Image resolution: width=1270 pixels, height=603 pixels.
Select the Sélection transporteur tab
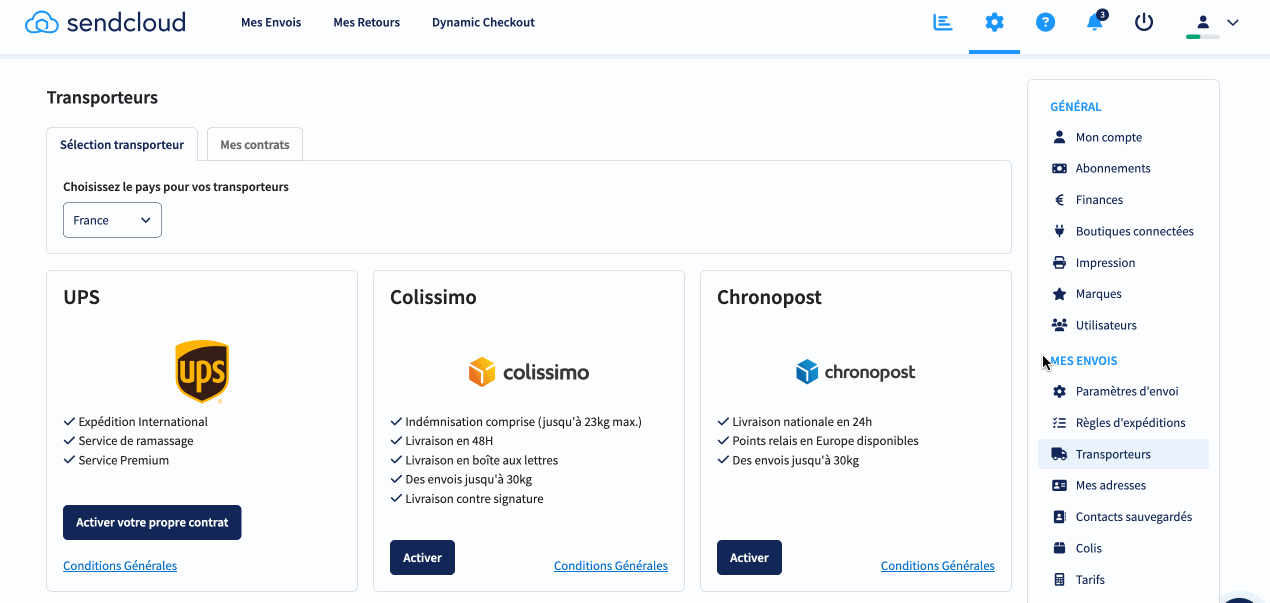point(122,144)
